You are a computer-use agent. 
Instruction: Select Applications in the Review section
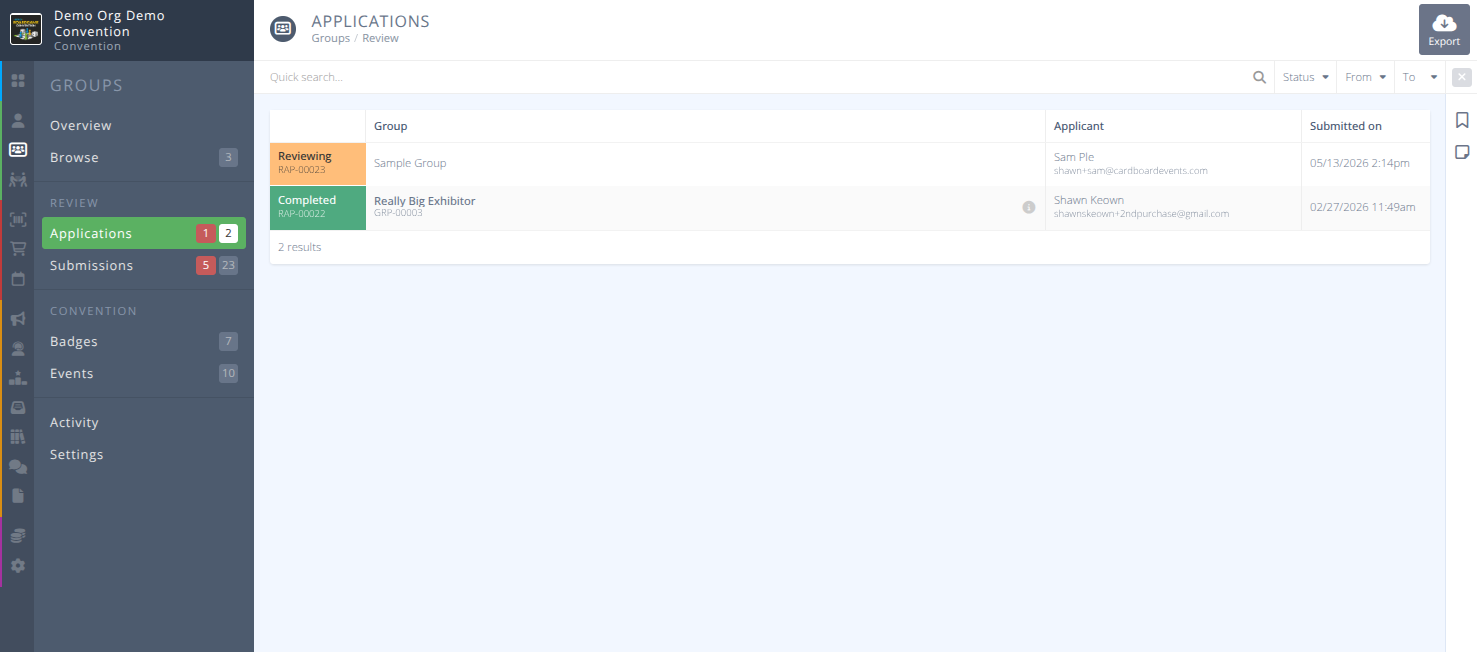pos(144,233)
